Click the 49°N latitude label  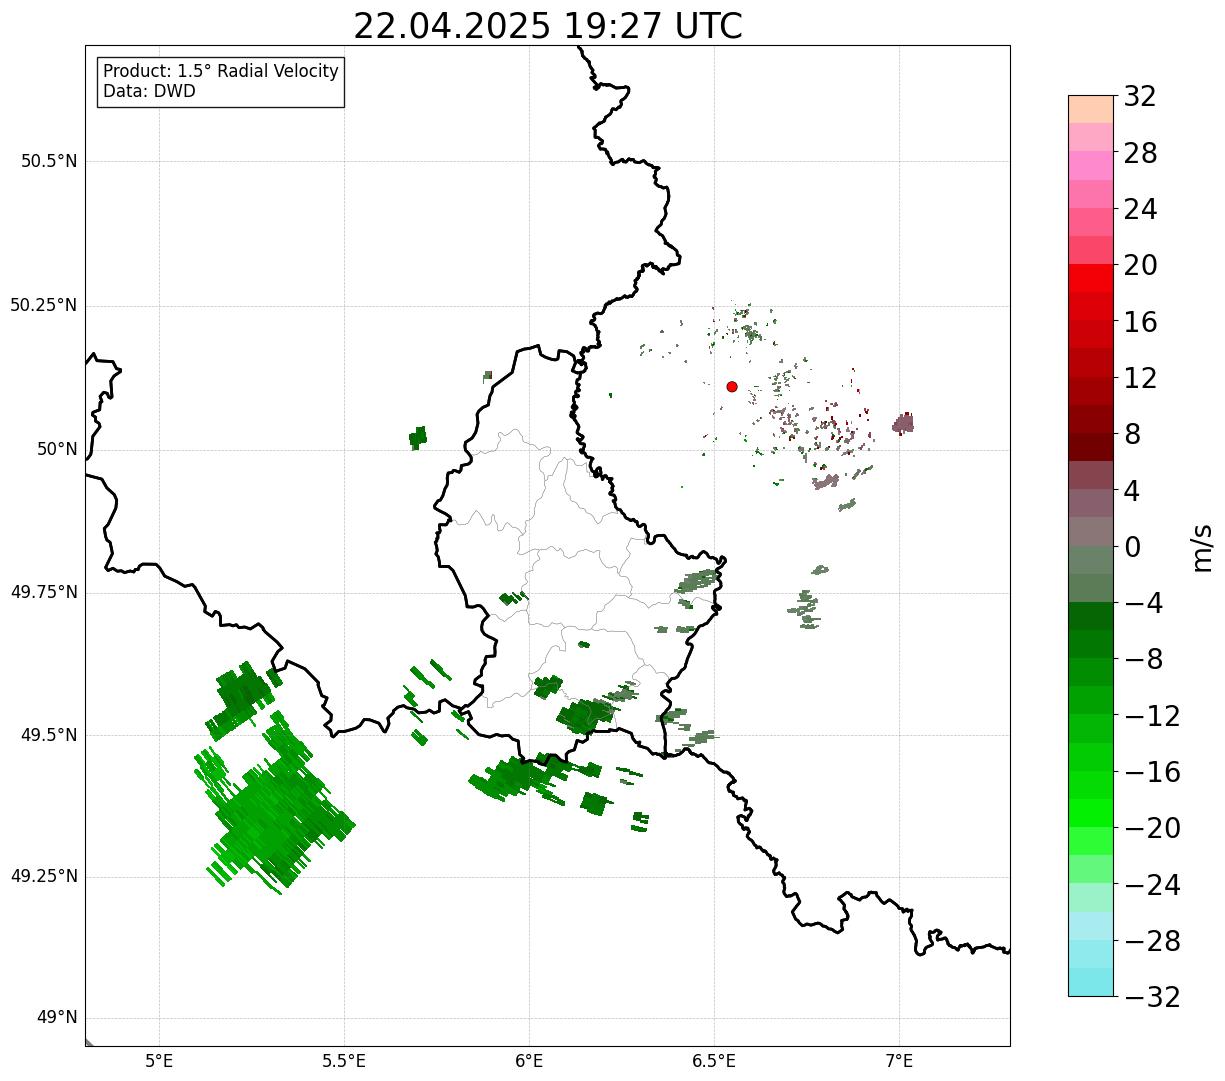coord(57,1018)
